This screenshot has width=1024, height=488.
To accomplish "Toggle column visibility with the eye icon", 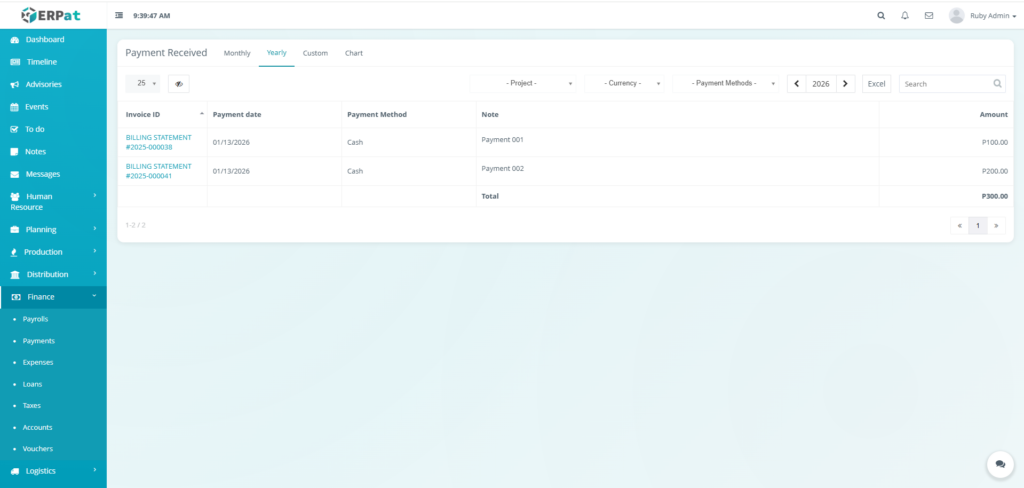I will 179,84.
